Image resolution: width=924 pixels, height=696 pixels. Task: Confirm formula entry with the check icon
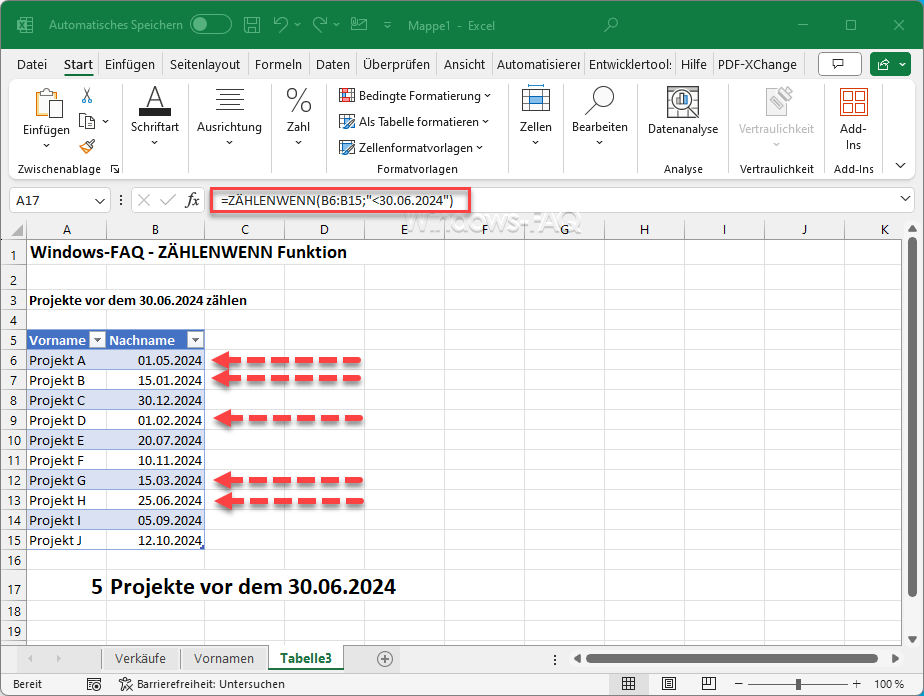(x=168, y=200)
